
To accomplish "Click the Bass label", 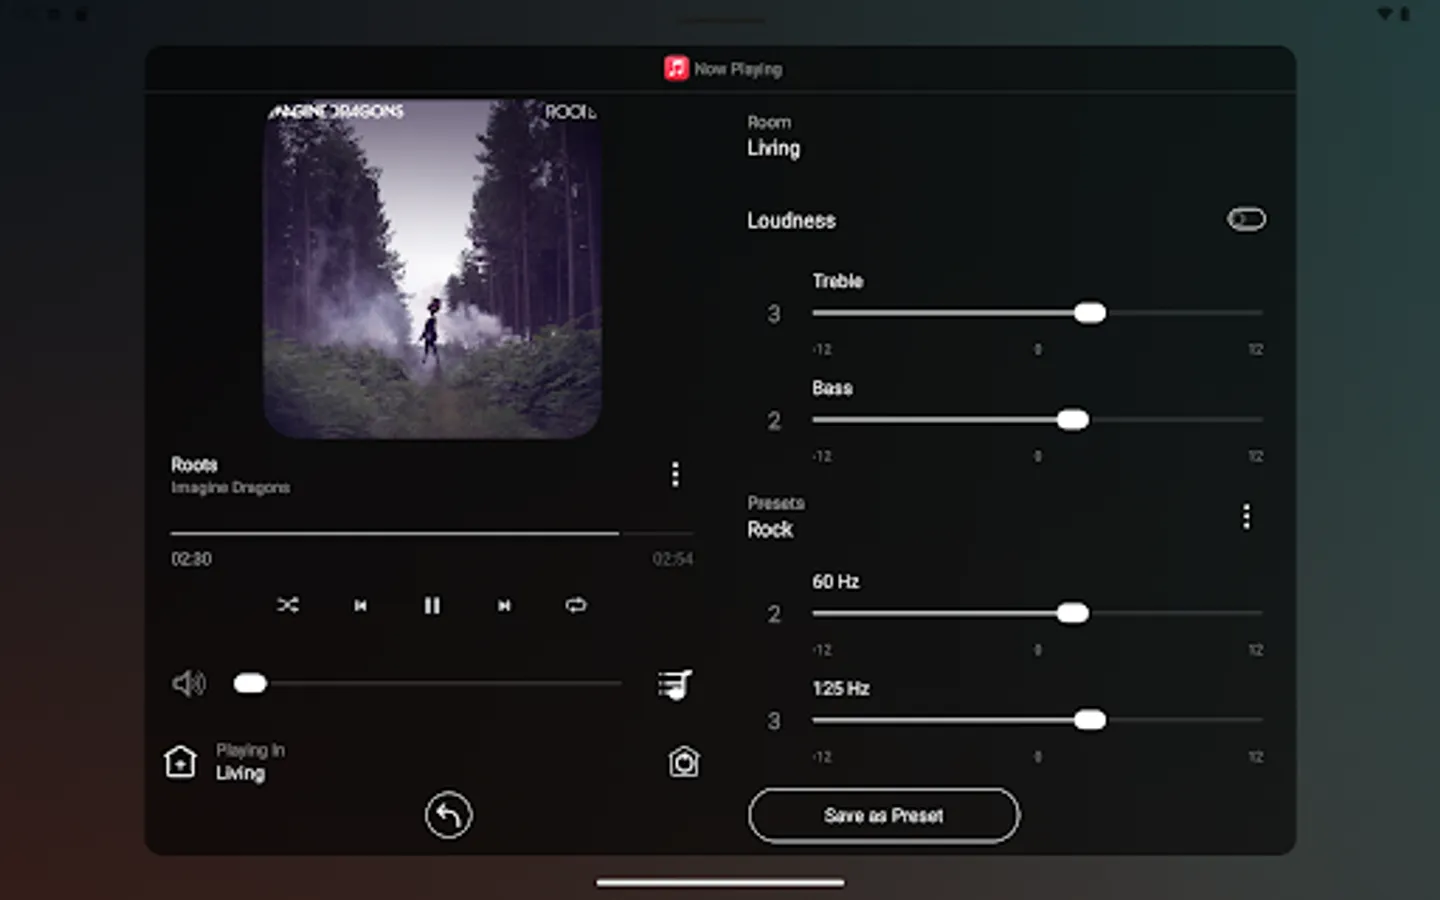I will click(x=832, y=388).
